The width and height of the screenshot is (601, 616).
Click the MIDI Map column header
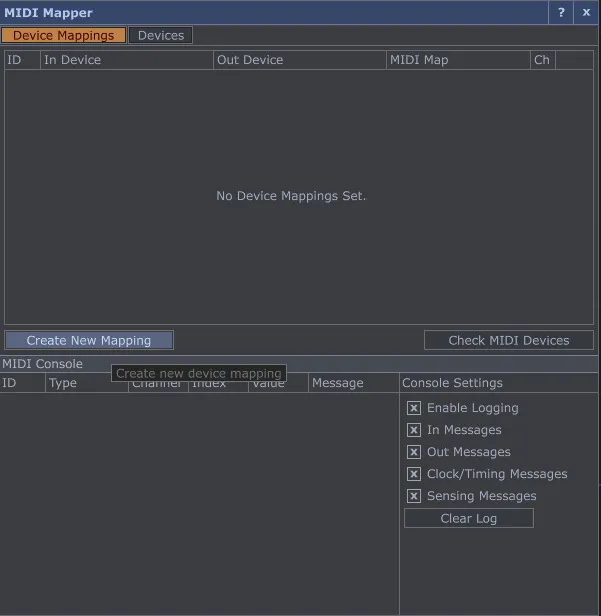coord(458,60)
